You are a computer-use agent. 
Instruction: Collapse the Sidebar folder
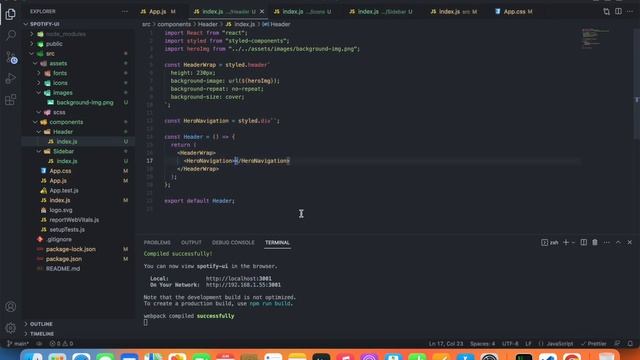39,151
